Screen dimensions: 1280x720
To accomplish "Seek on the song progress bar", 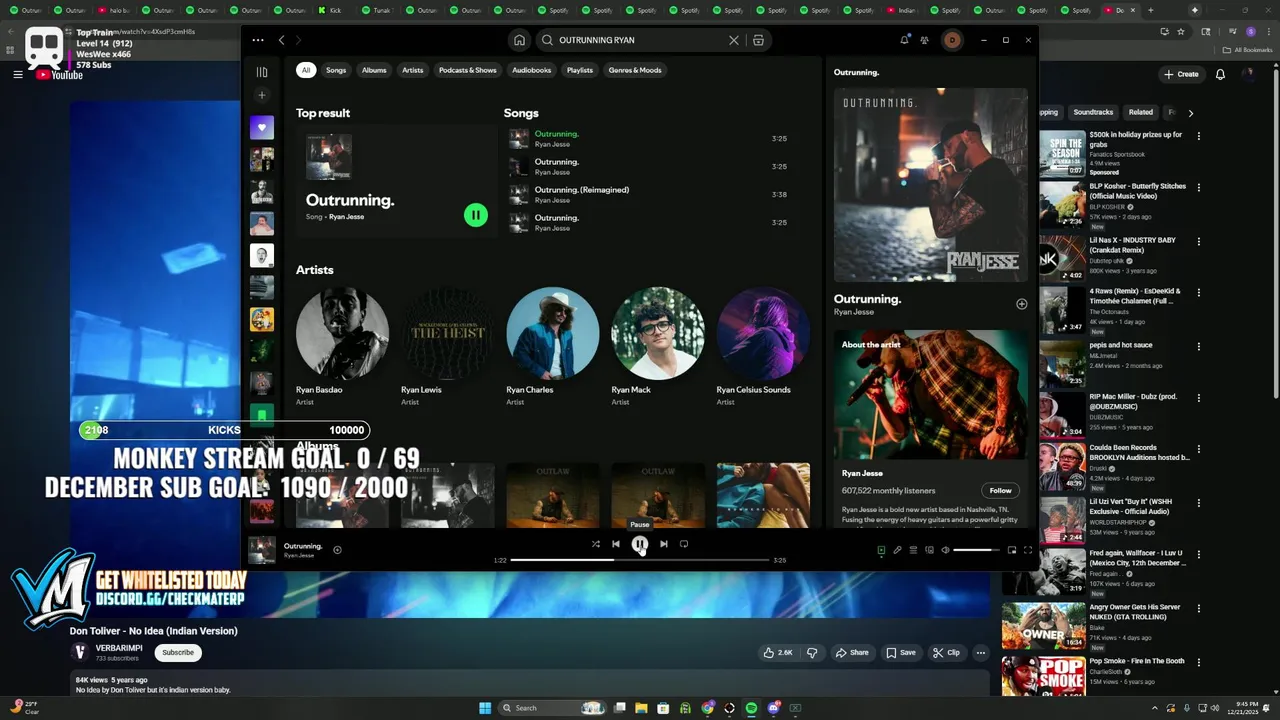I will [640, 560].
